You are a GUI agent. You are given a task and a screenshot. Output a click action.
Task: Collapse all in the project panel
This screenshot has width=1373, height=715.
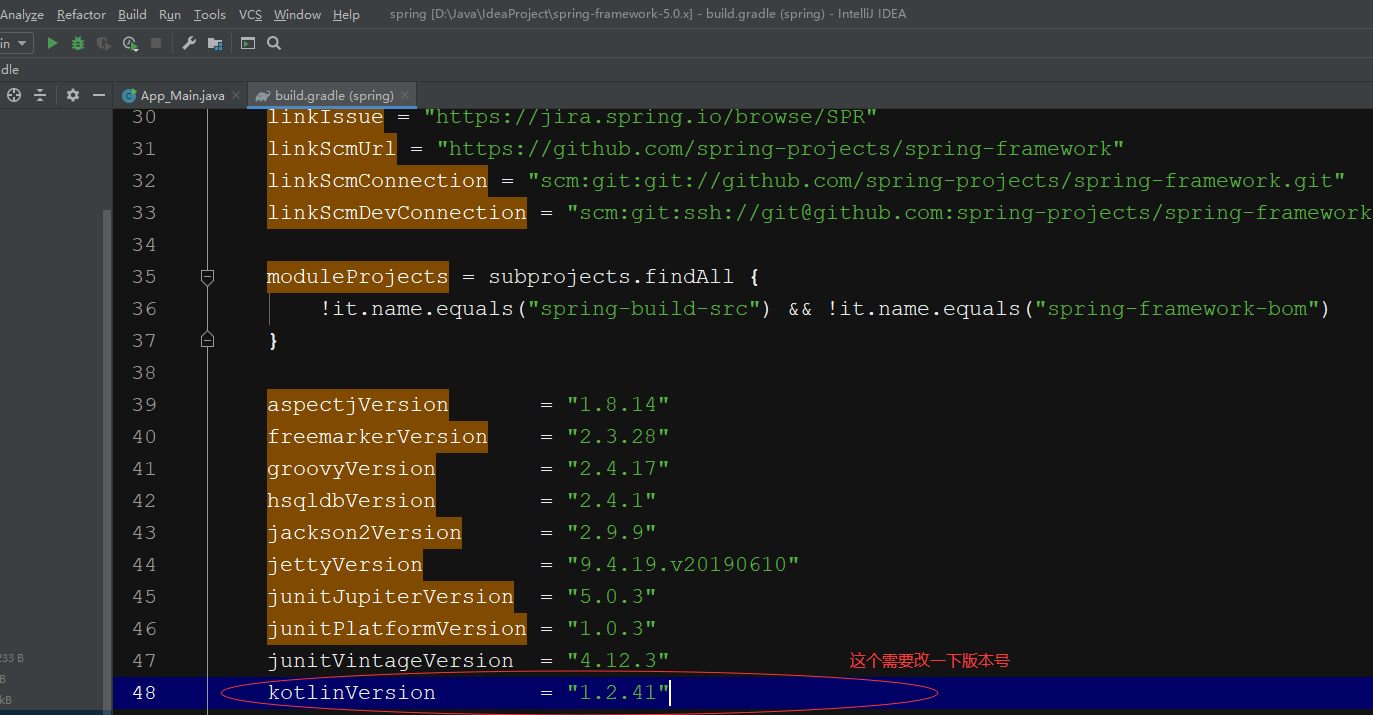tap(40, 95)
